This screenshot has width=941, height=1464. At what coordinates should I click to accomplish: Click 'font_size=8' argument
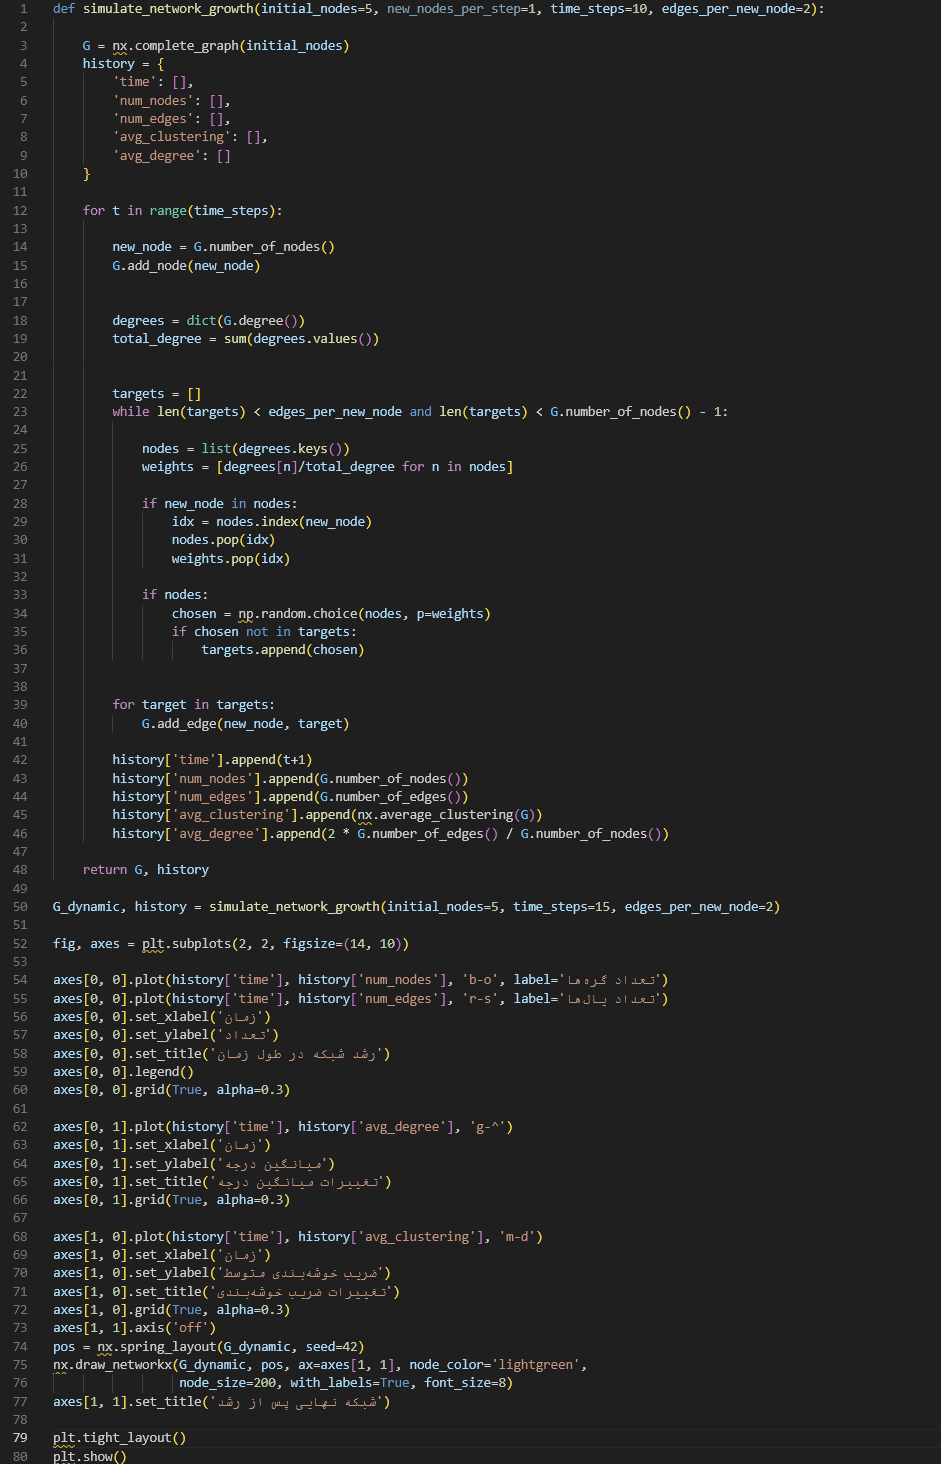click(x=465, y=1383)
